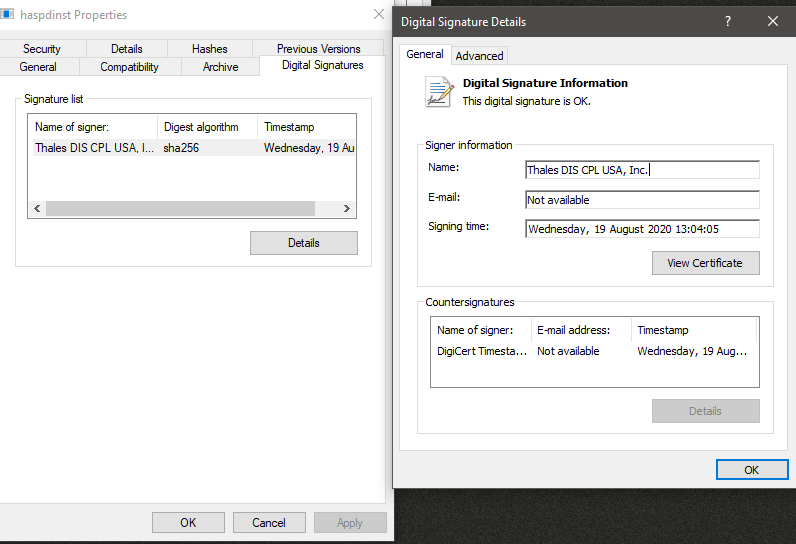Switch to the Advanced tab
This screenshot has height=544, width=796.
click(x=479, y=56)
